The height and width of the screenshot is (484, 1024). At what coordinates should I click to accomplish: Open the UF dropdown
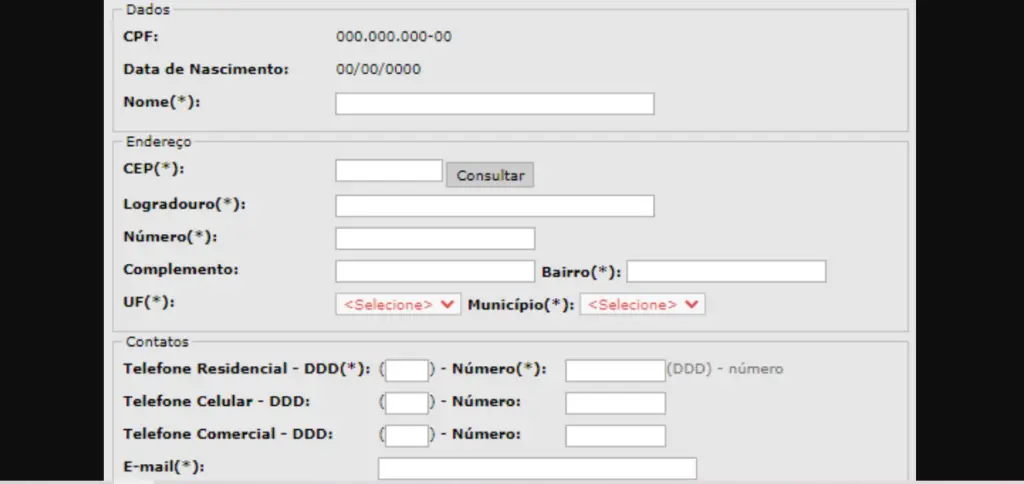(x=398, y=304)
